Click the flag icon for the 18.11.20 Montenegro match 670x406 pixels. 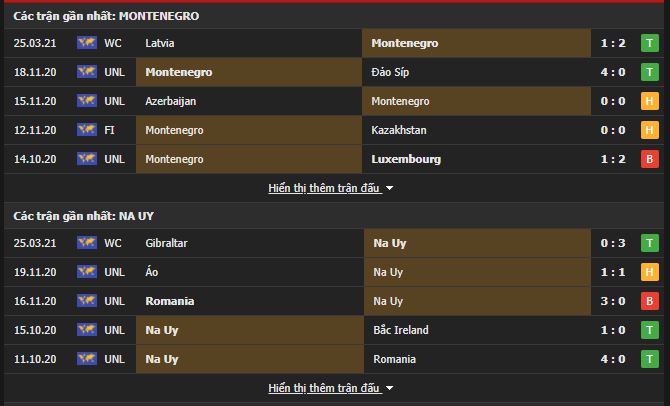[87, 72]
